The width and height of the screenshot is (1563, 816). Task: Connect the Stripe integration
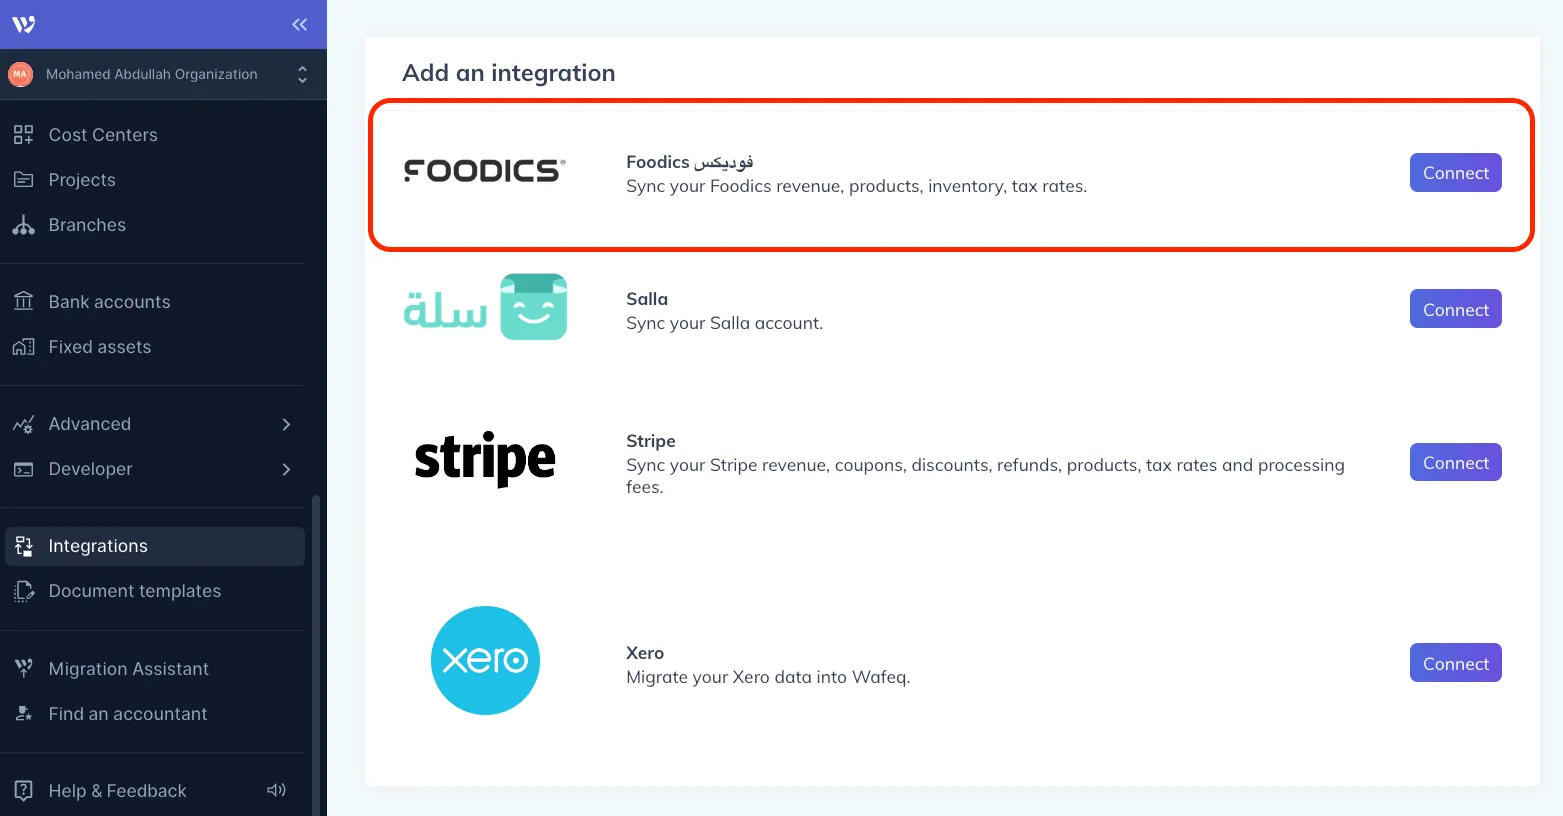click(1455, 462)
